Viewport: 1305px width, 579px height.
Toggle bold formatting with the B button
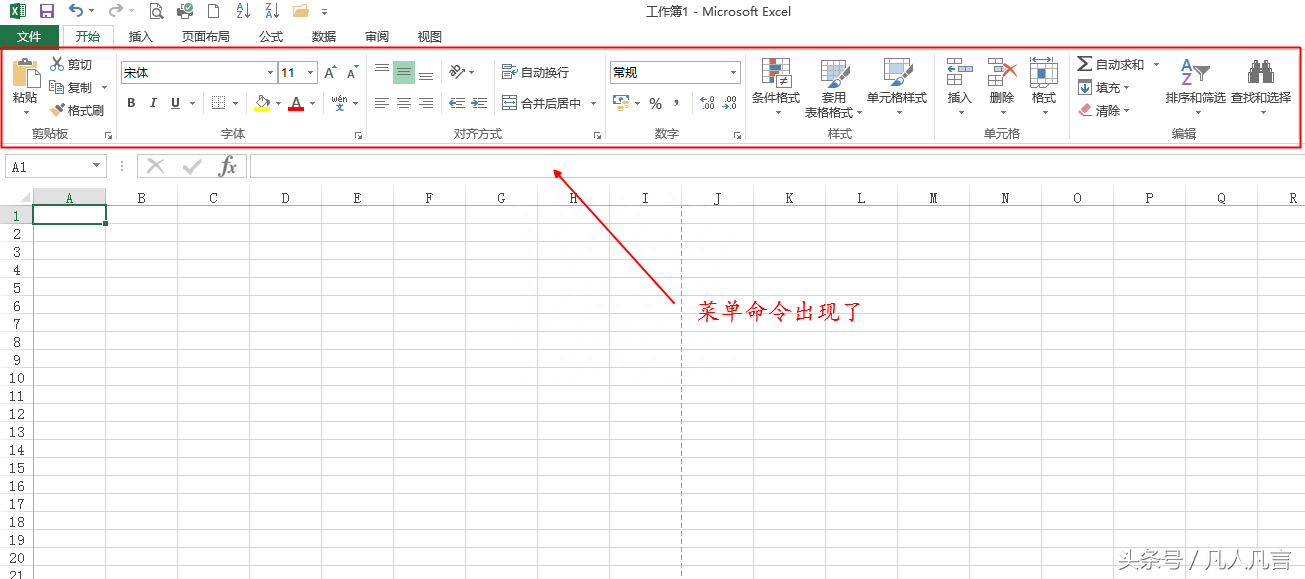tap(130, 102)
